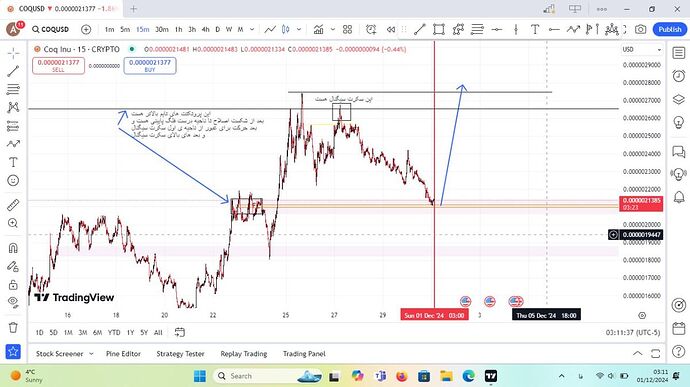This screenshot has height=387, width=690.
Task: Maximize the bottom panel
Action: (655, 354)
